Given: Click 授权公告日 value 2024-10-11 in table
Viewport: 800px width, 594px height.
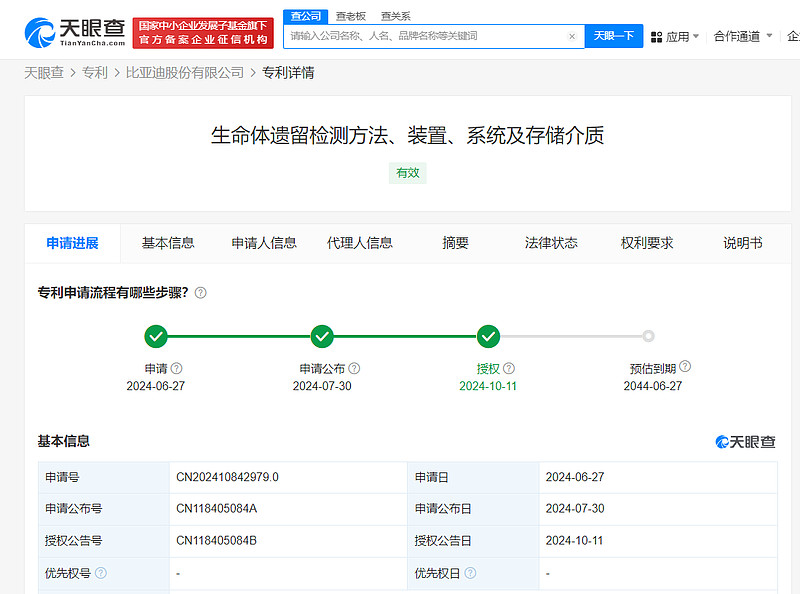Looking at the screenshot, I should pyautogui.click(x=574, y=541).
